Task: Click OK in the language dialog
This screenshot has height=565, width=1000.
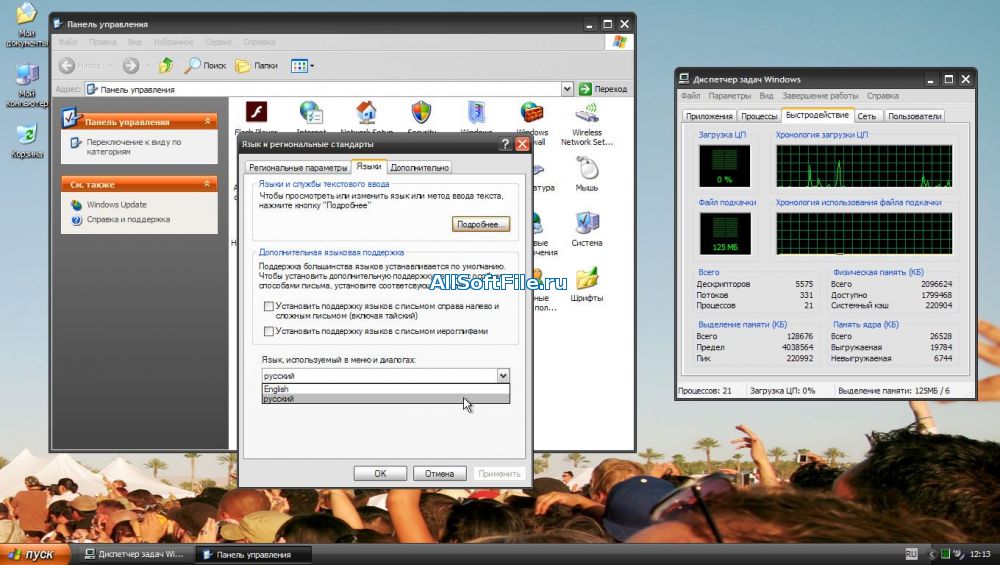Action: pyautogui.click(x=380, y=474)
